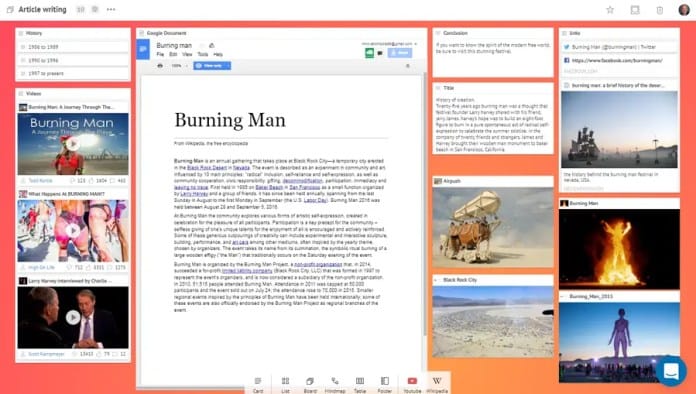Open the Burning Man Twitter link card
The height and width of the screenshot is (394, 696).
[x=619, y=47]
